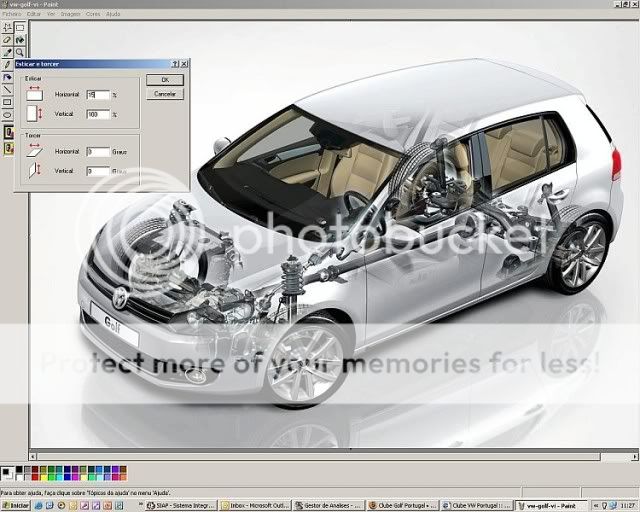Pick the Ellipse shape tool
The width and height of the screenshot is (640, 512).
[7, 115]
